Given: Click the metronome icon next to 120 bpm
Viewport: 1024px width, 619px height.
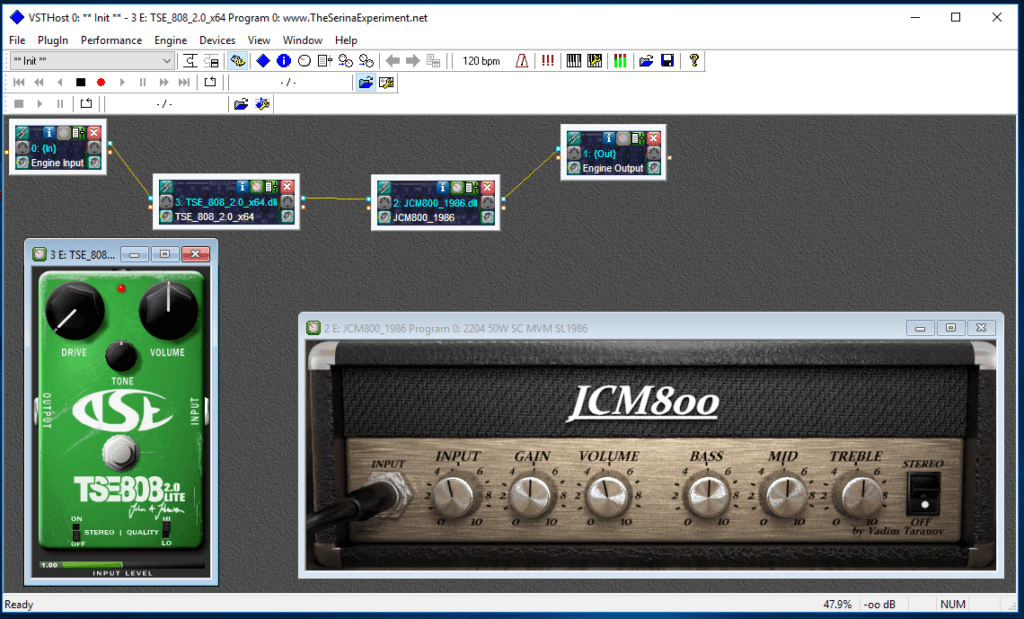Looking at the screenshot, I should [x=522, y=61].
